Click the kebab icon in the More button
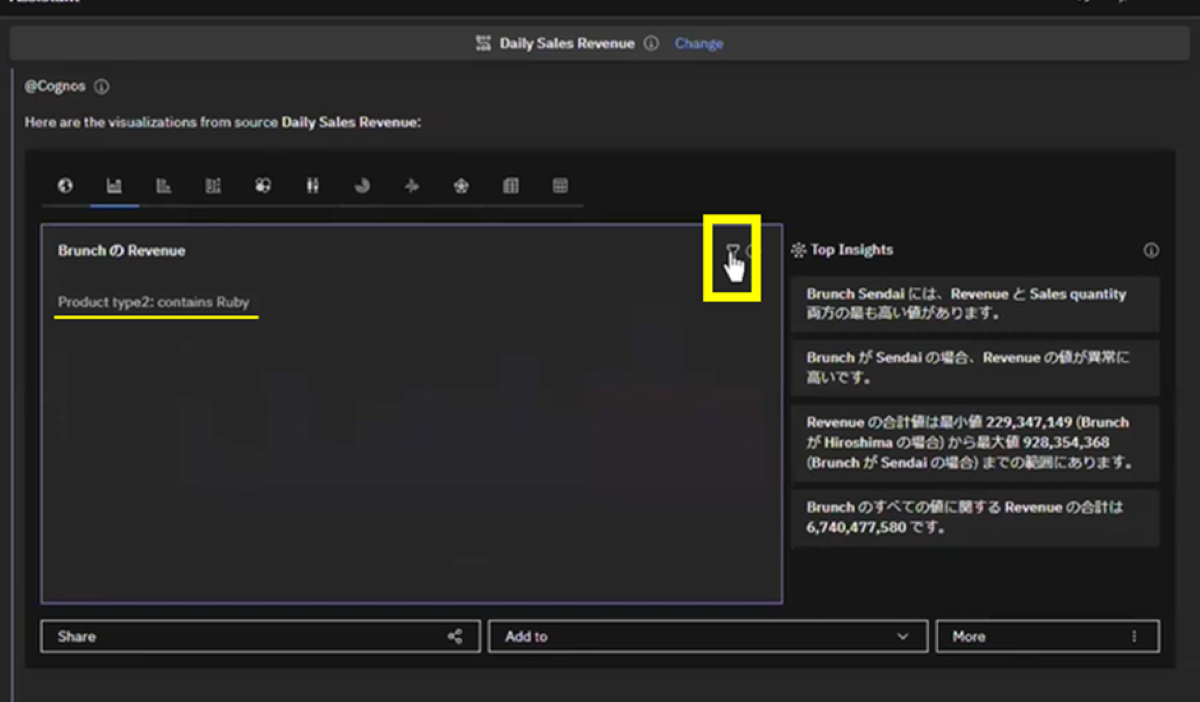The height and width of the screenshot is (702, 1200). tap(1134, 636)
